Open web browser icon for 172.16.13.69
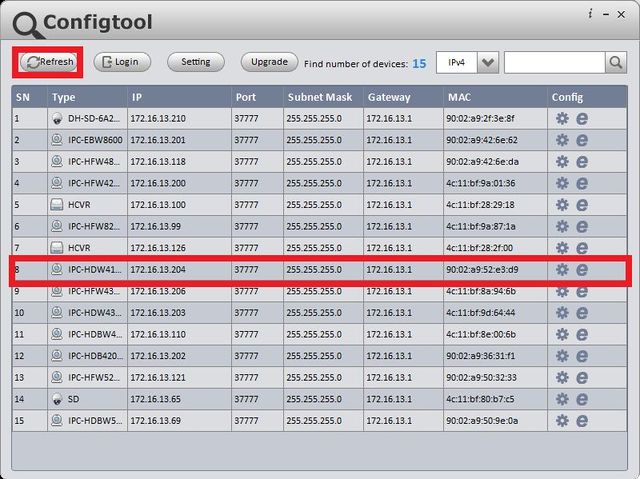The image size is (640, 479). click(x=582, y=421)
